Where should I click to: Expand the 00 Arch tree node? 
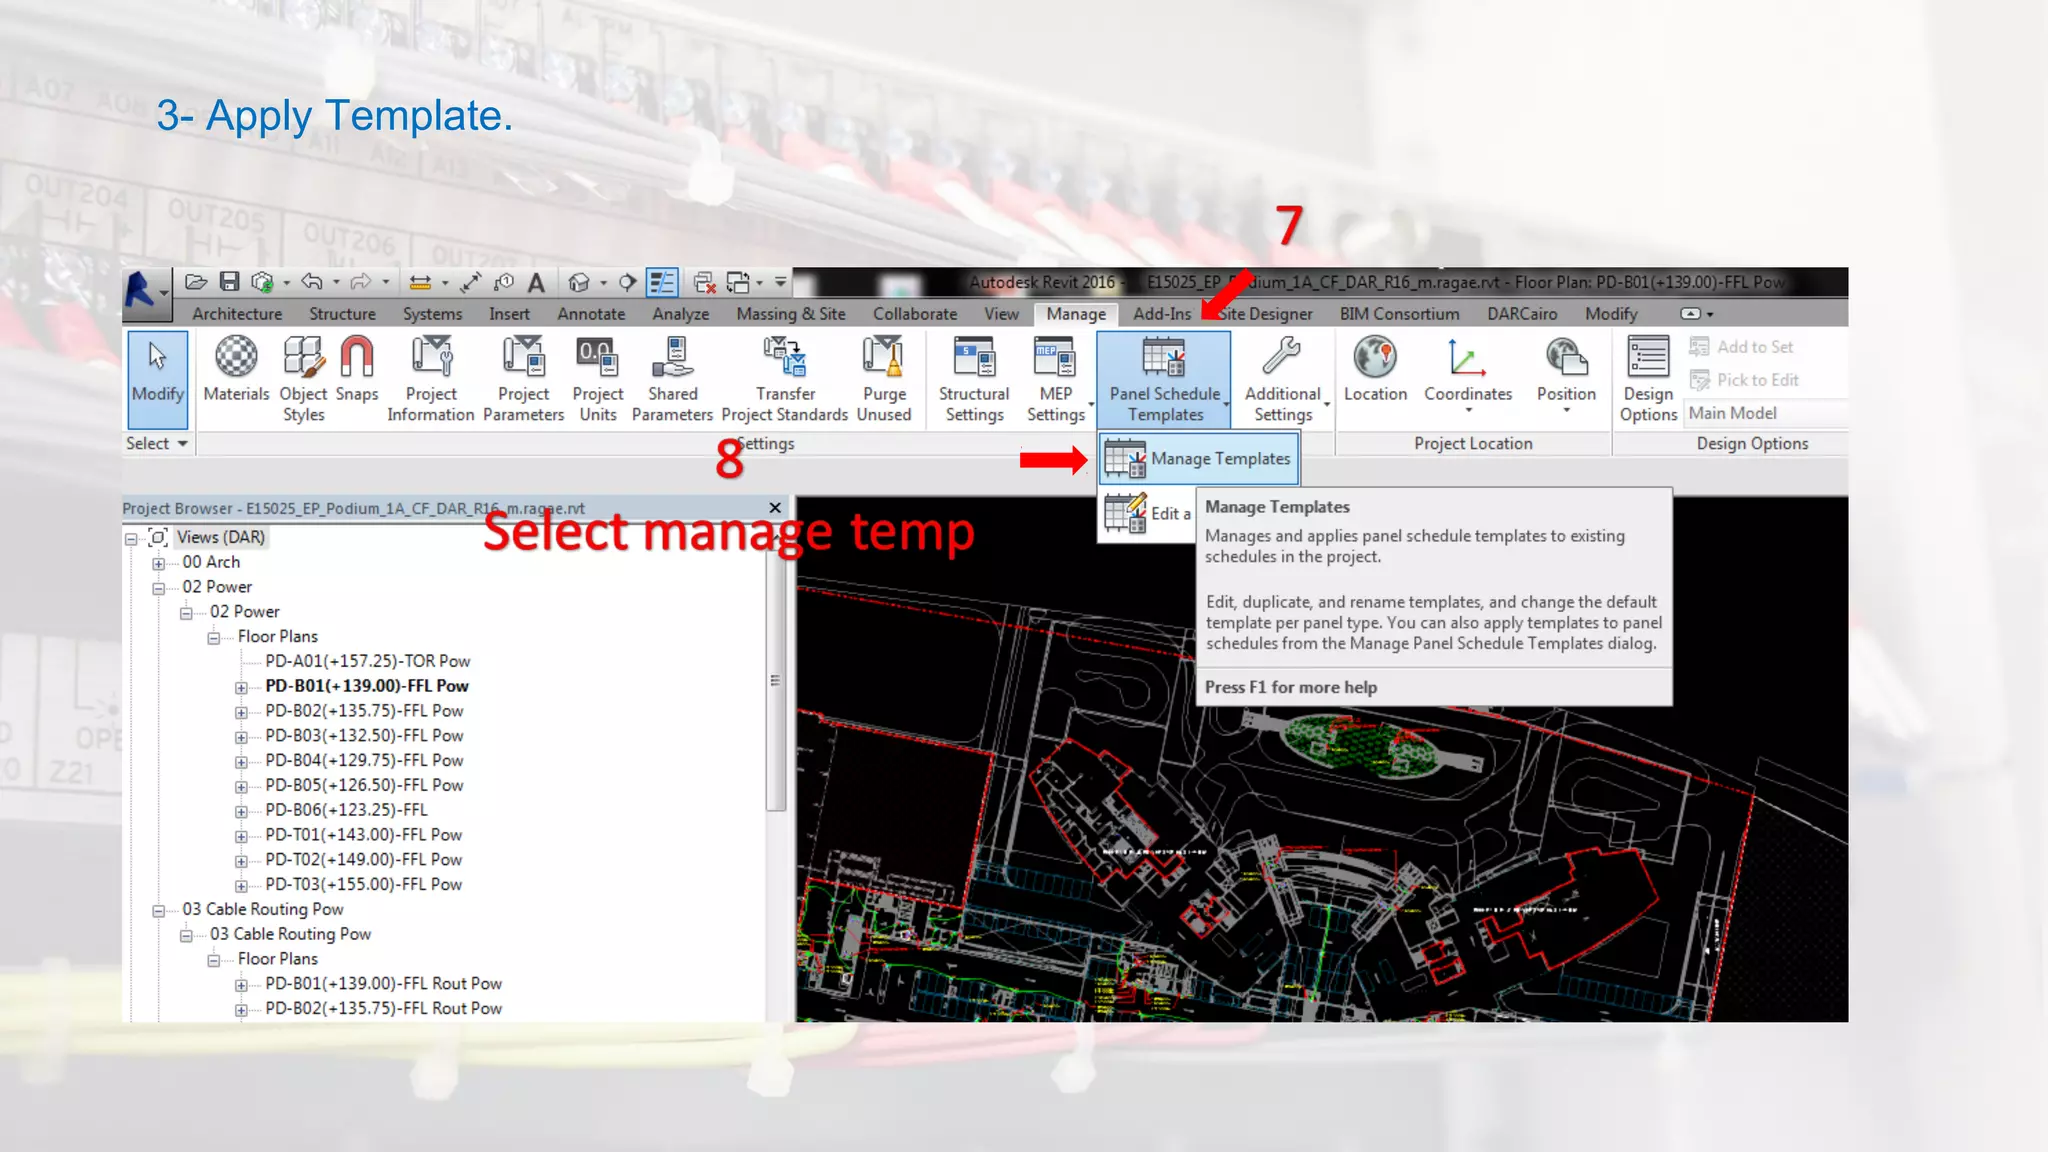point(158,563)
